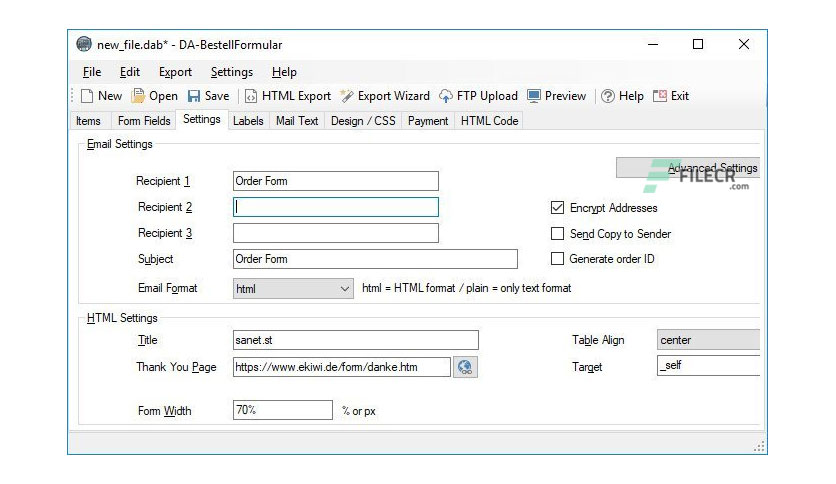The height and width of the screenshot is (484, 836).
Task: Open the Table Align combo box
Action: point(708,340)
